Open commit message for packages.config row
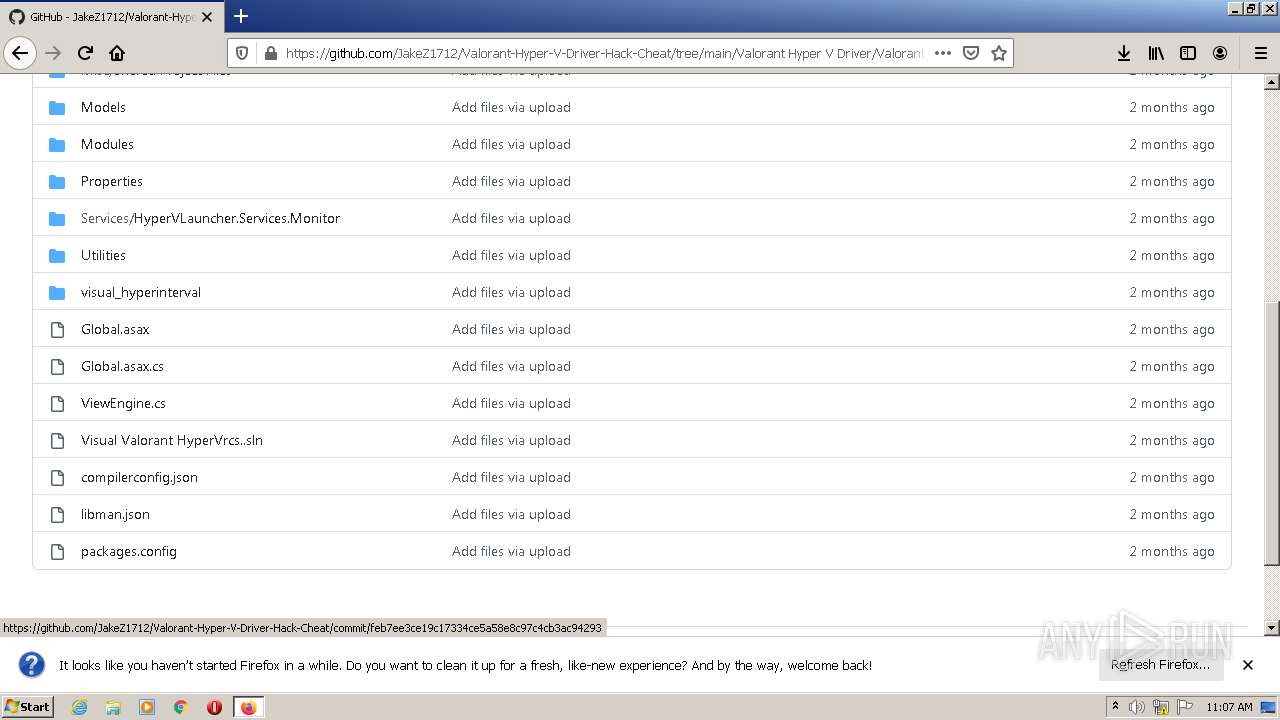The height and width of the screenshot is (720, 1280). (x=511, y=551)
